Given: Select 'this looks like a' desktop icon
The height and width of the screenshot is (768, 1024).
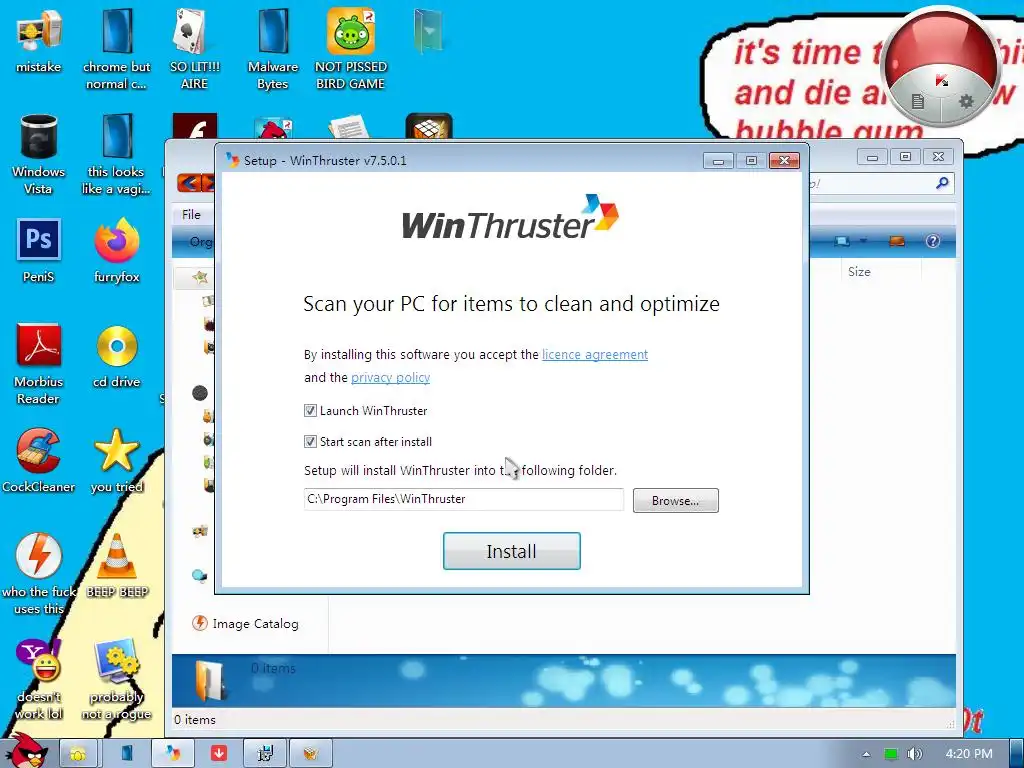Looking at the screenshot, I should click(x=117, y=154).
